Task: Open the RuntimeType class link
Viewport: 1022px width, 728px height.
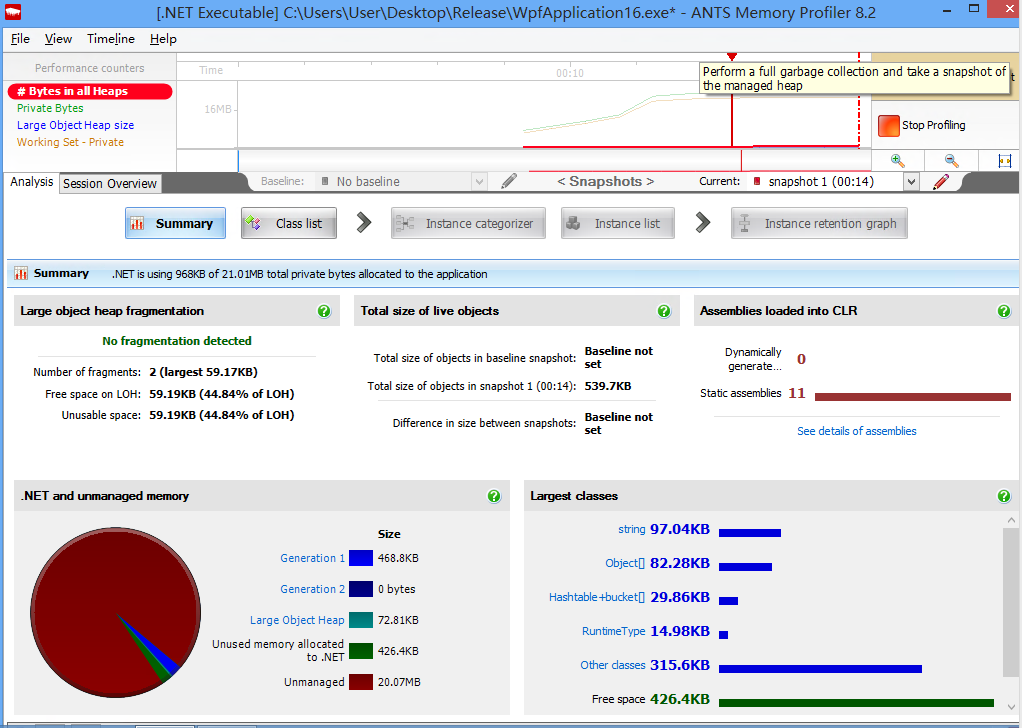Action: tap(613, 631)
